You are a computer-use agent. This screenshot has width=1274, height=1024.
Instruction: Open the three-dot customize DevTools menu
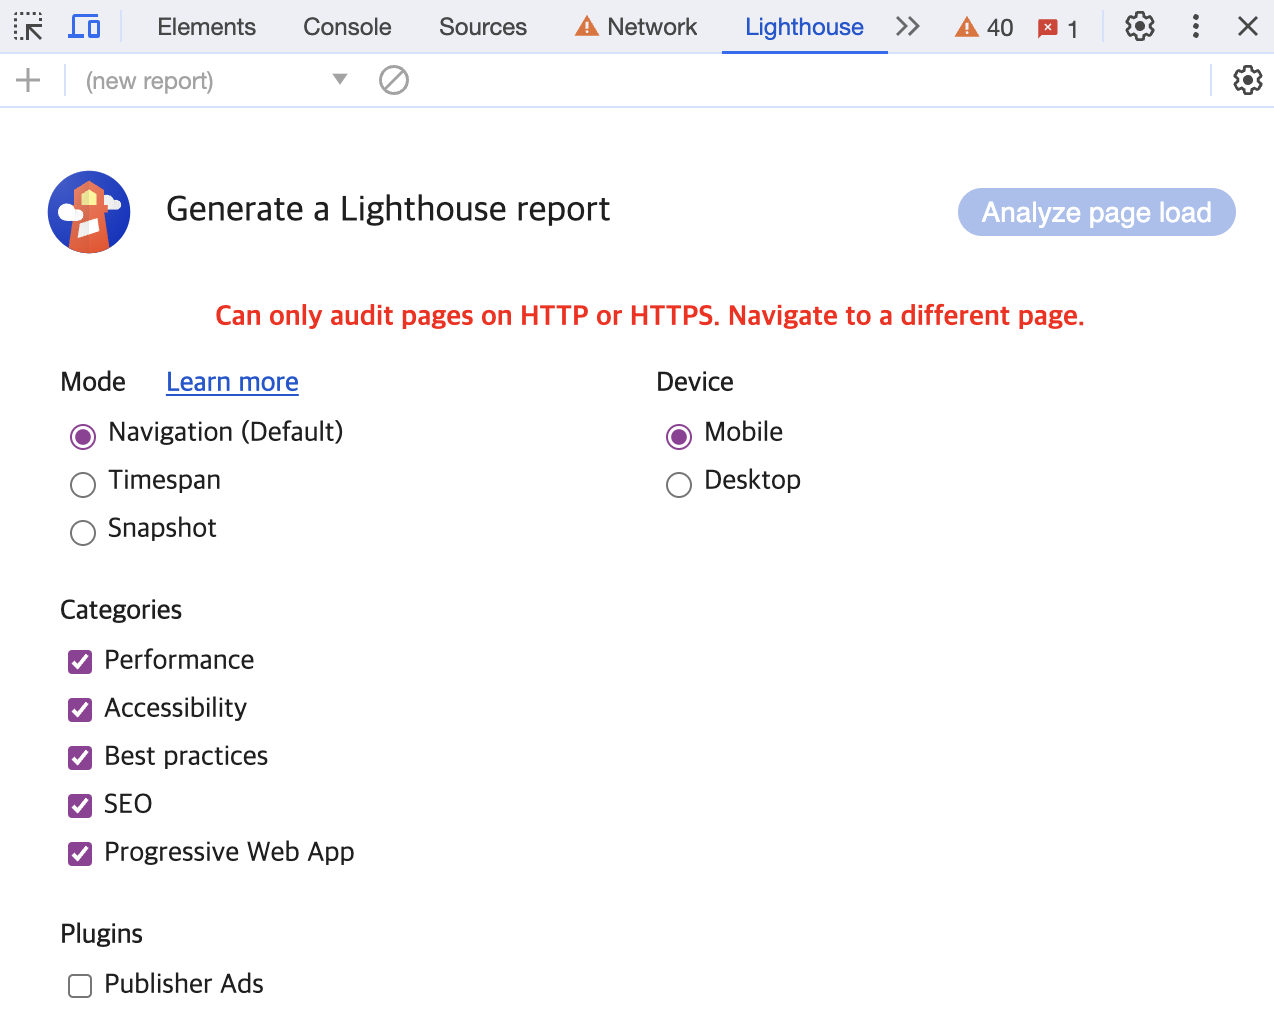1196,26
